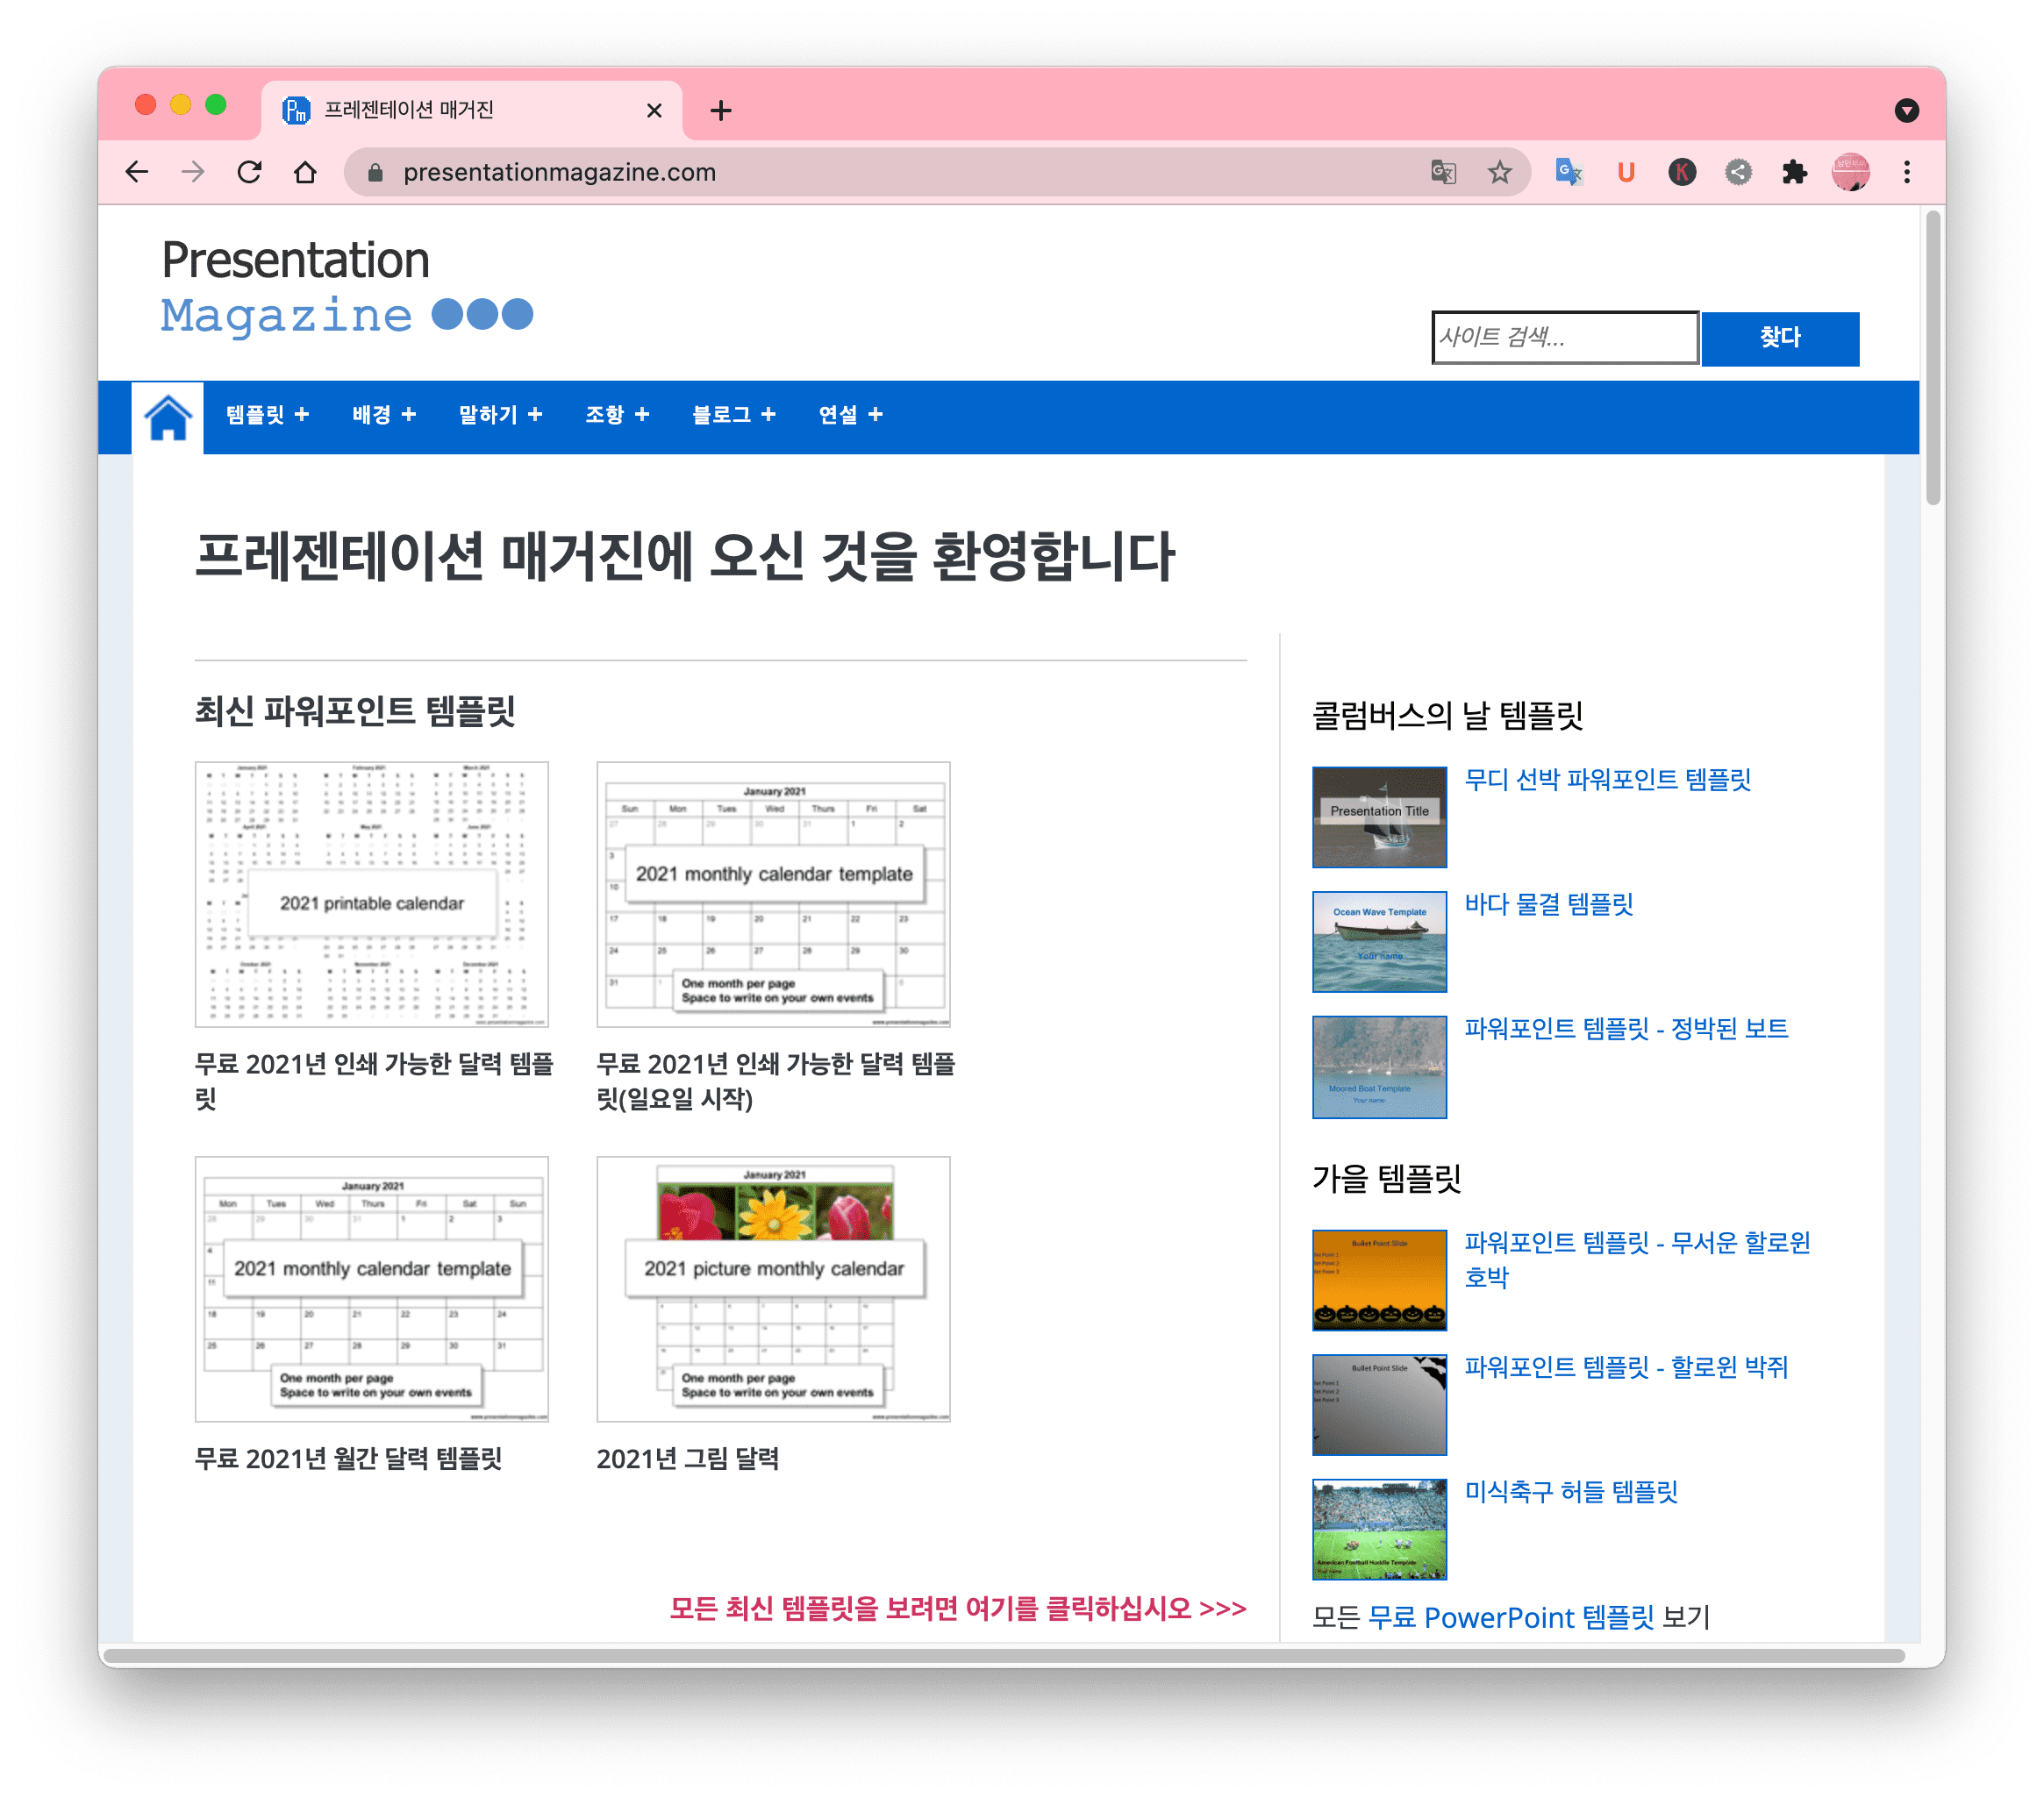This screenshot has width=2044, height=1798.
Task: Select the 프레젠테이션 매거진 browser tab
Action: point(472,110)
